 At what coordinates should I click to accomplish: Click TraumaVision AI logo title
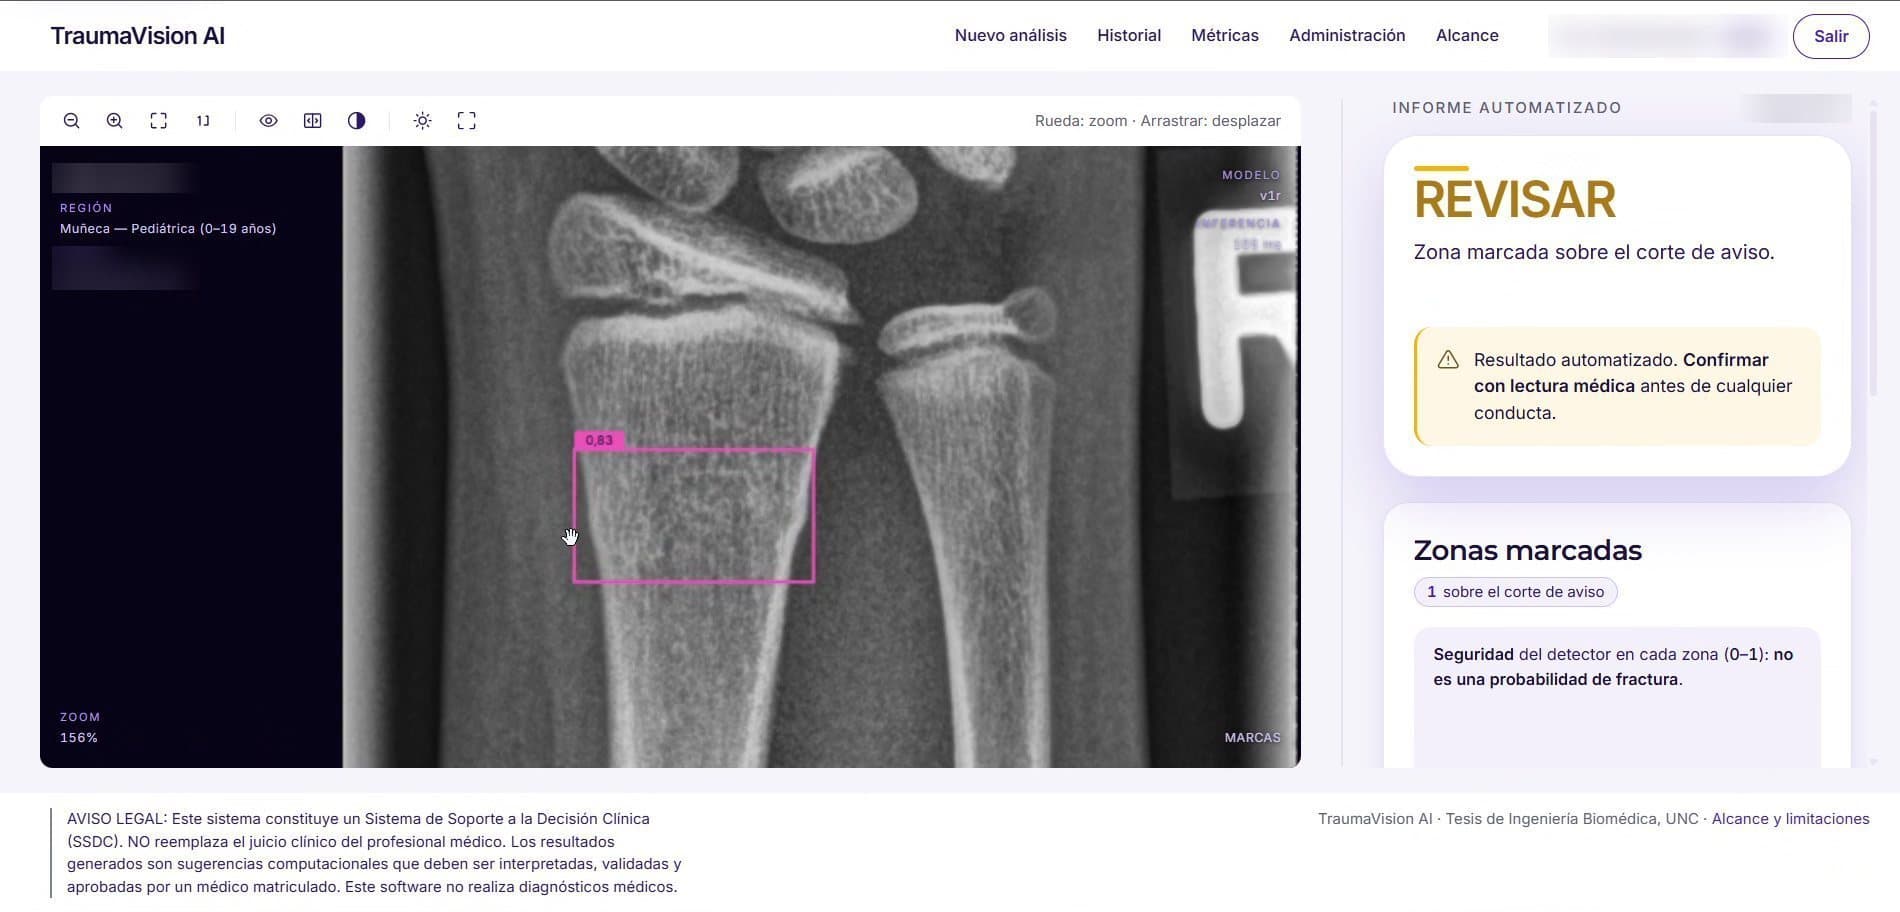point(138,36)
